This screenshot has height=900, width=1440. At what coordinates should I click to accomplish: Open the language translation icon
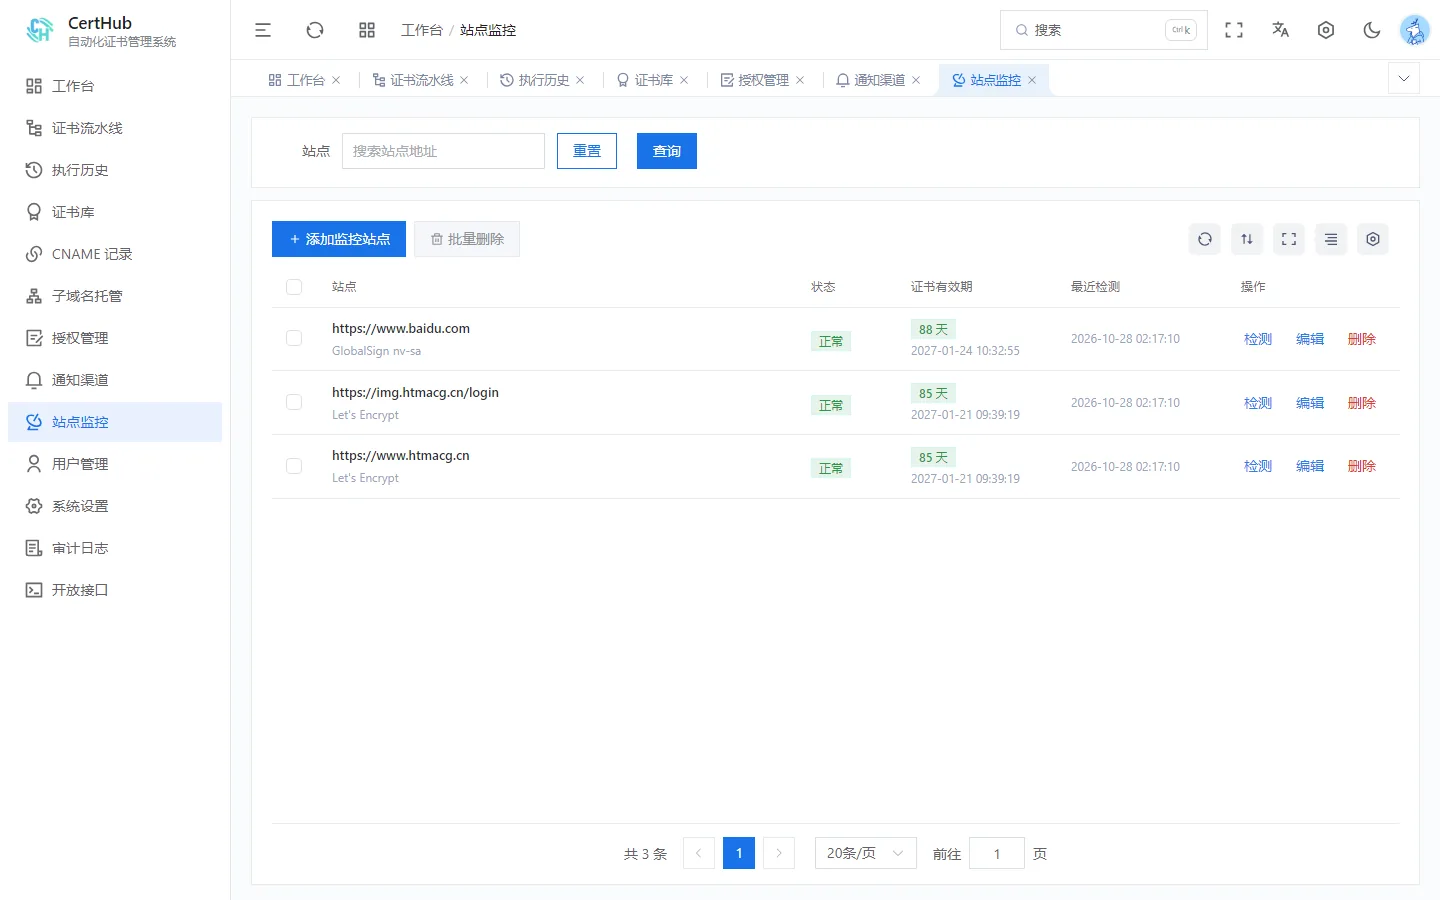1280,30
